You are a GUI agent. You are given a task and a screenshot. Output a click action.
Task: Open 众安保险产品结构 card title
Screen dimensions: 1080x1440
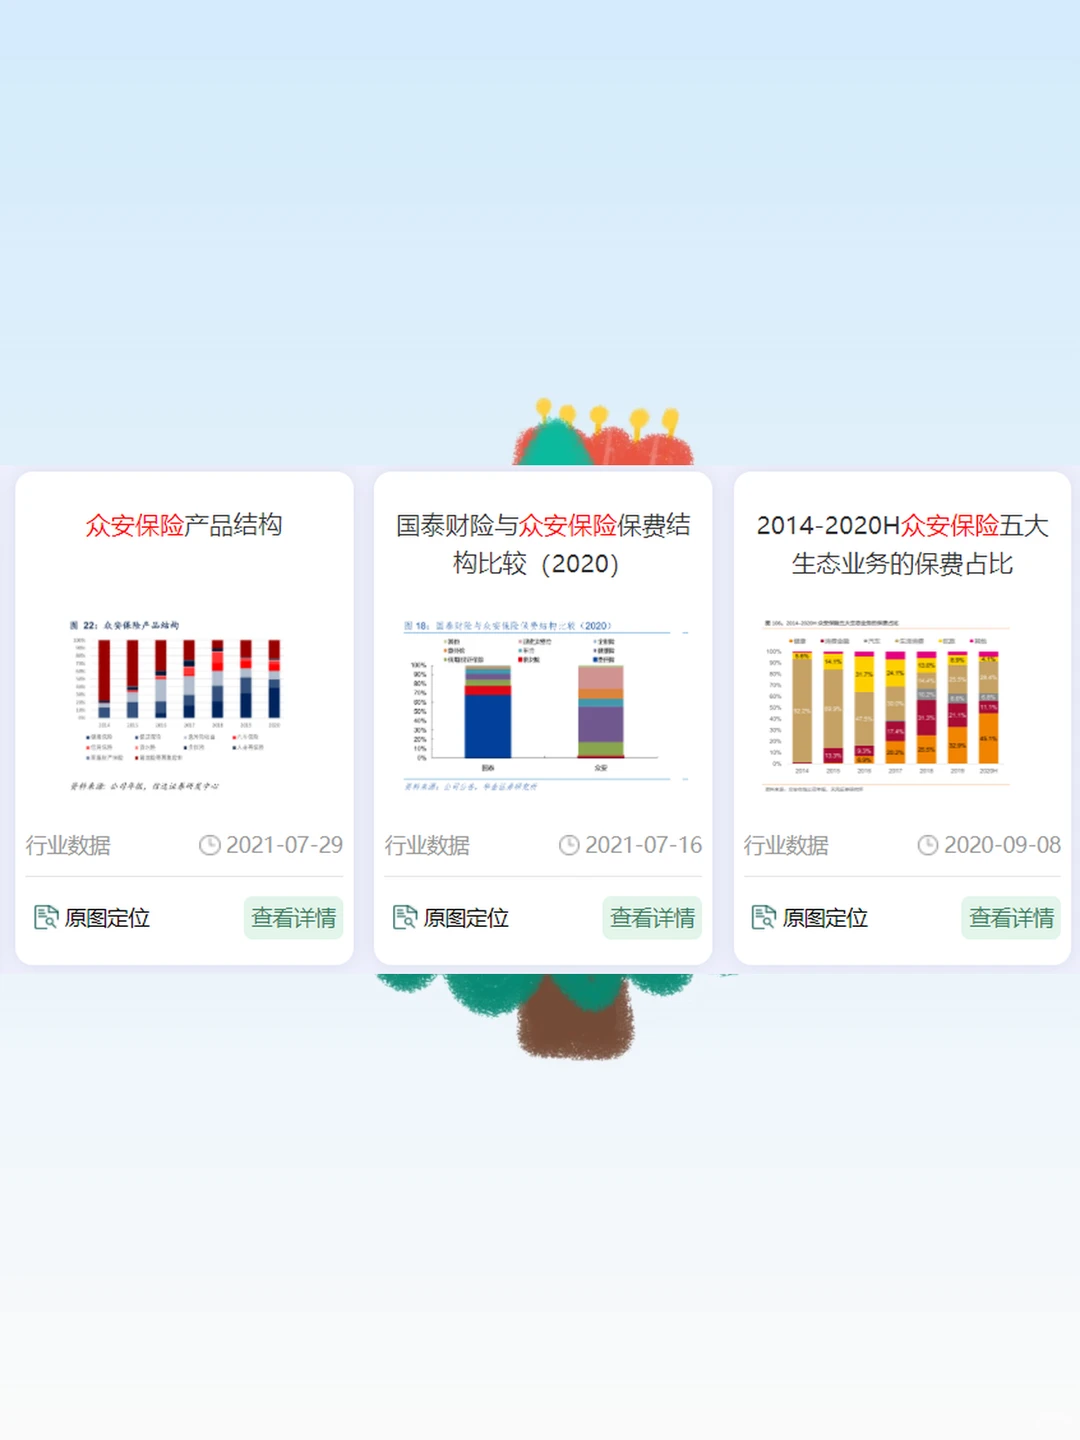[184, 525]
